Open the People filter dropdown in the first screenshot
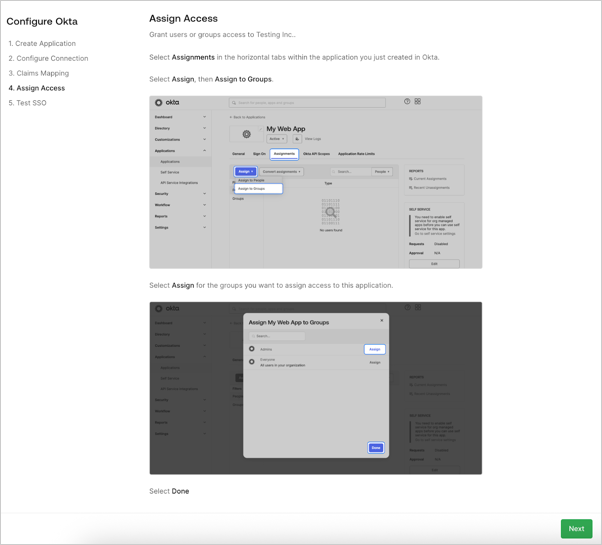The width and height of the screenshot is (602, 545). coord(382,172)
